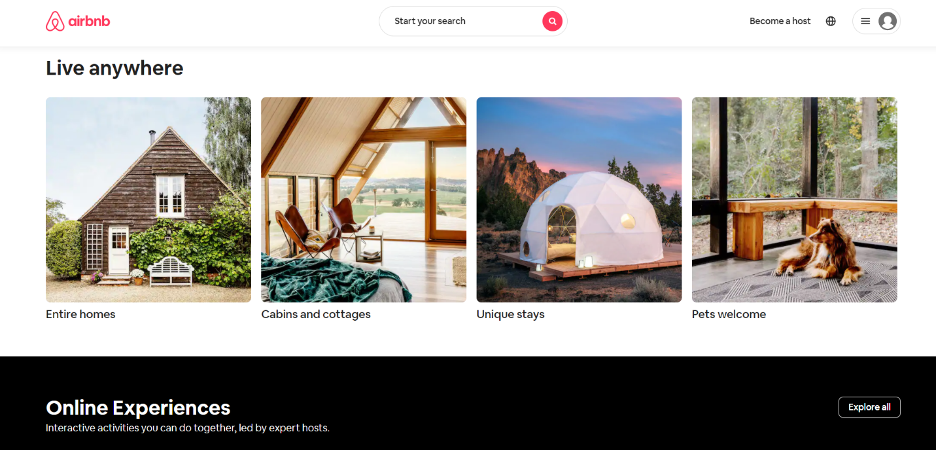The height and width of the screenshot is (450, 936).
Task: Click the Online Experiences heading
Action: point(138,408)
